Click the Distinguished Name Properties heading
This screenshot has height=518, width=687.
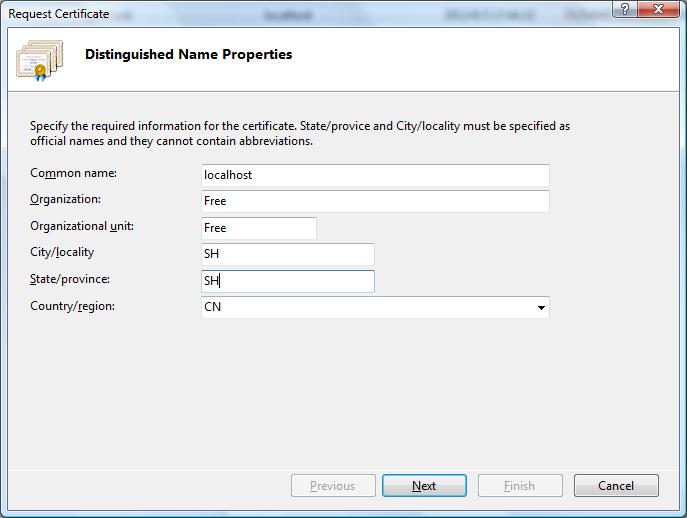point(188,54)
